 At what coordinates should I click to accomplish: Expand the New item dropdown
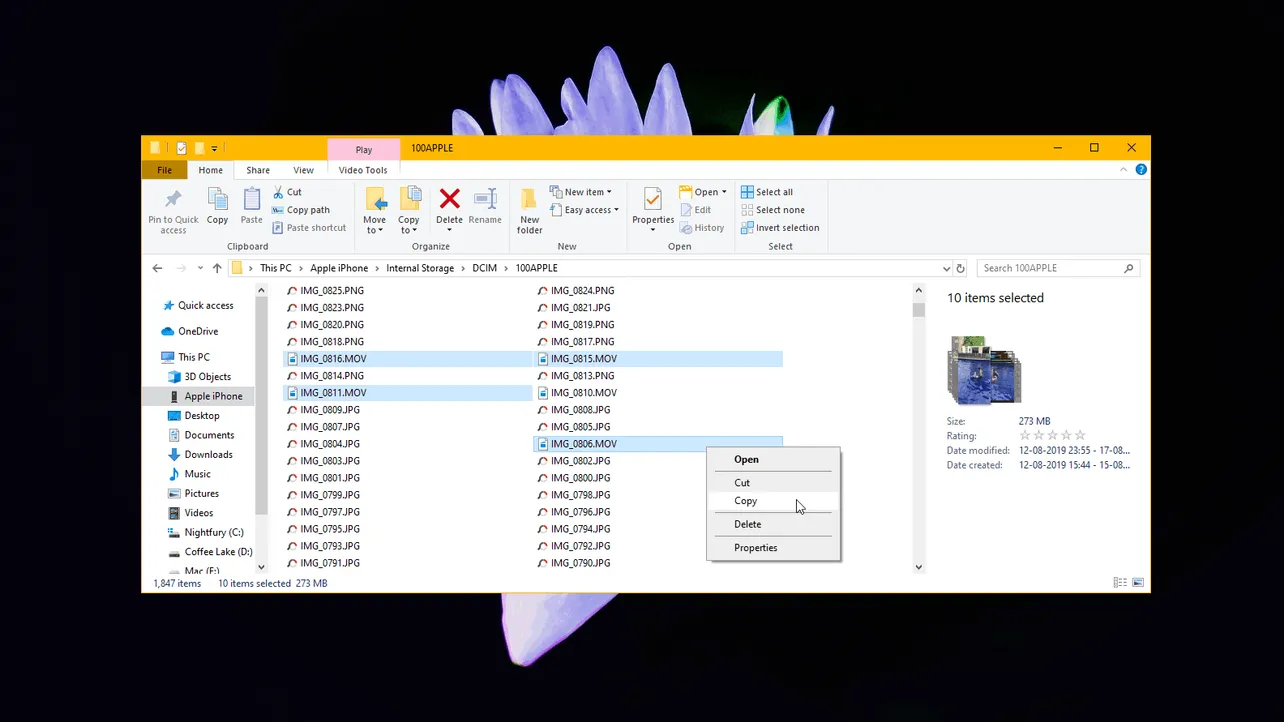pos(581,191)
